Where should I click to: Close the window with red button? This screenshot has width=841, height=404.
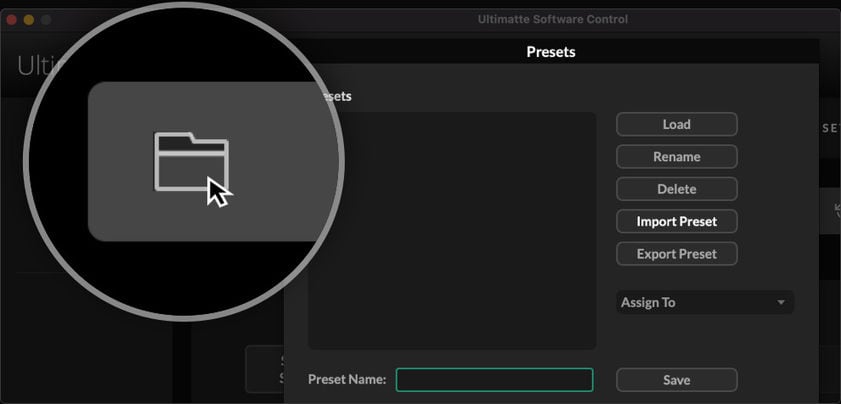click(x=12, y=19)
